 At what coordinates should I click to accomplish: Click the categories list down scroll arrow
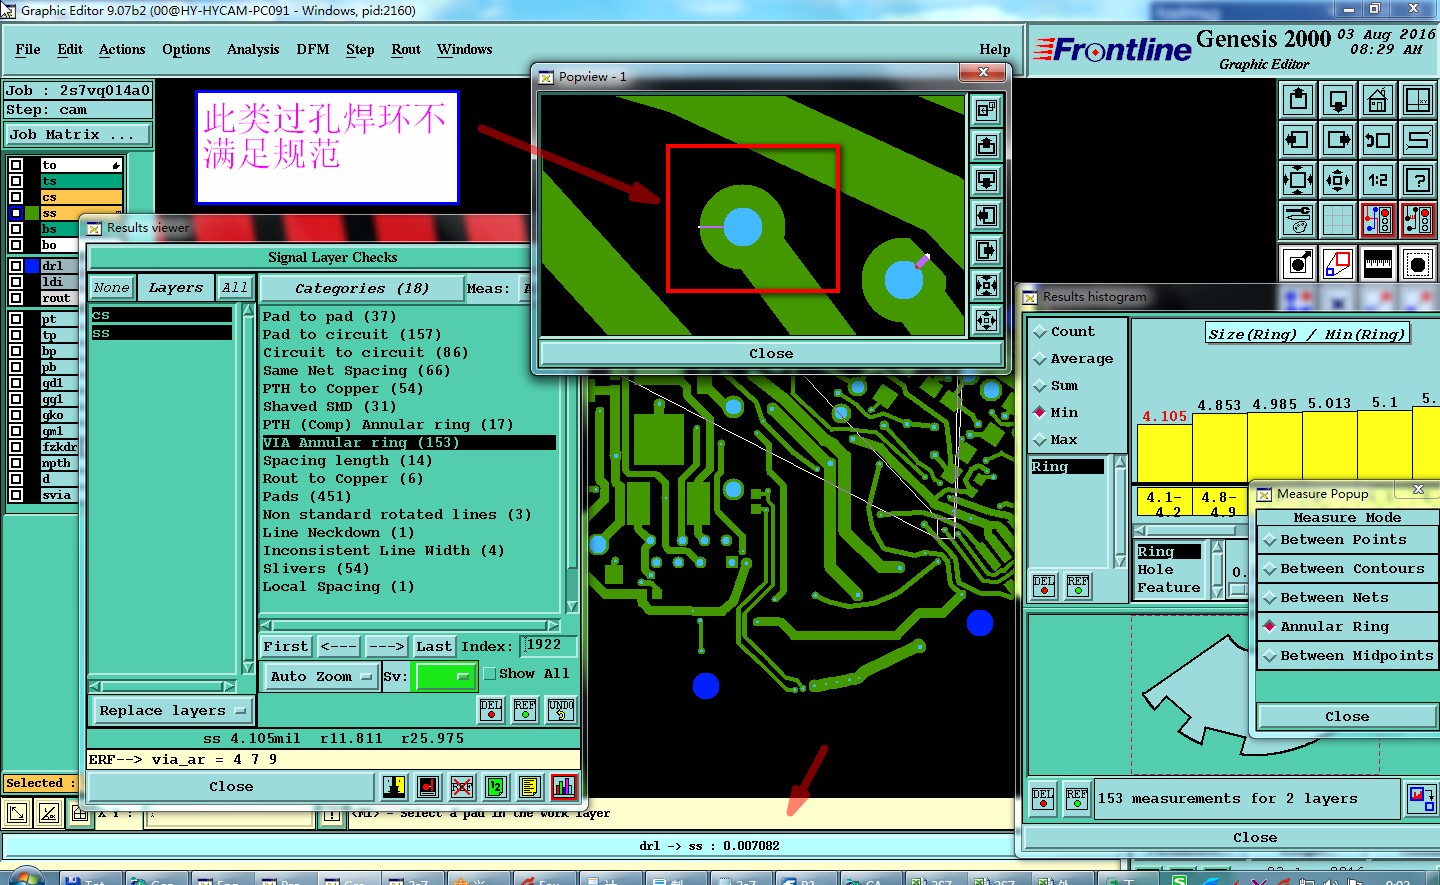point(572,606)
